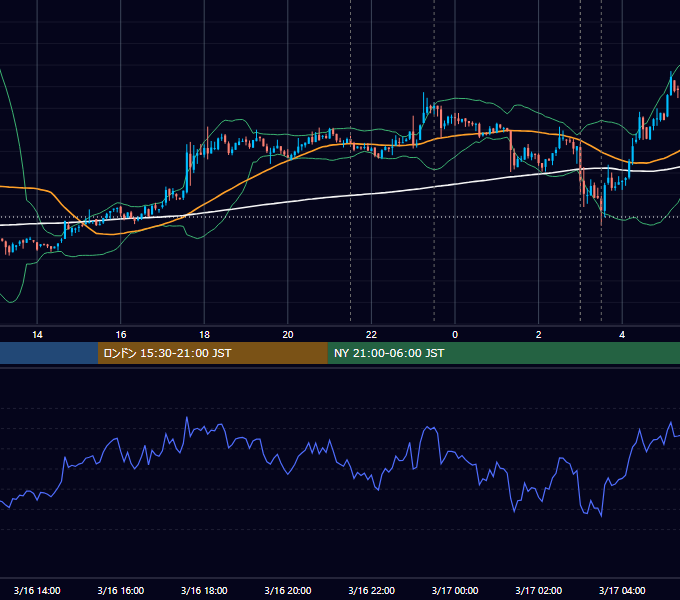Click the 22 hour axis label
680x600 pixels.
(371, 335)
